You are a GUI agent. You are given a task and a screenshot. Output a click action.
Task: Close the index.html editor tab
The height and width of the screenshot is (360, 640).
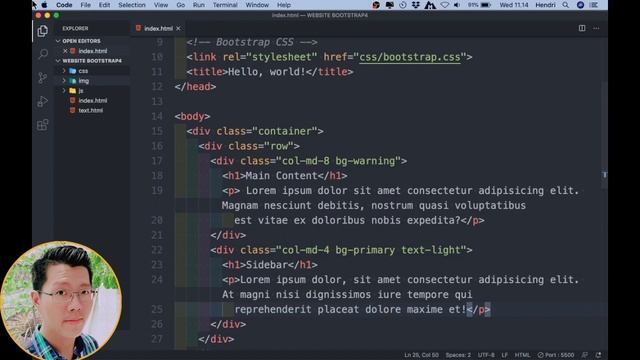[178, 29]
